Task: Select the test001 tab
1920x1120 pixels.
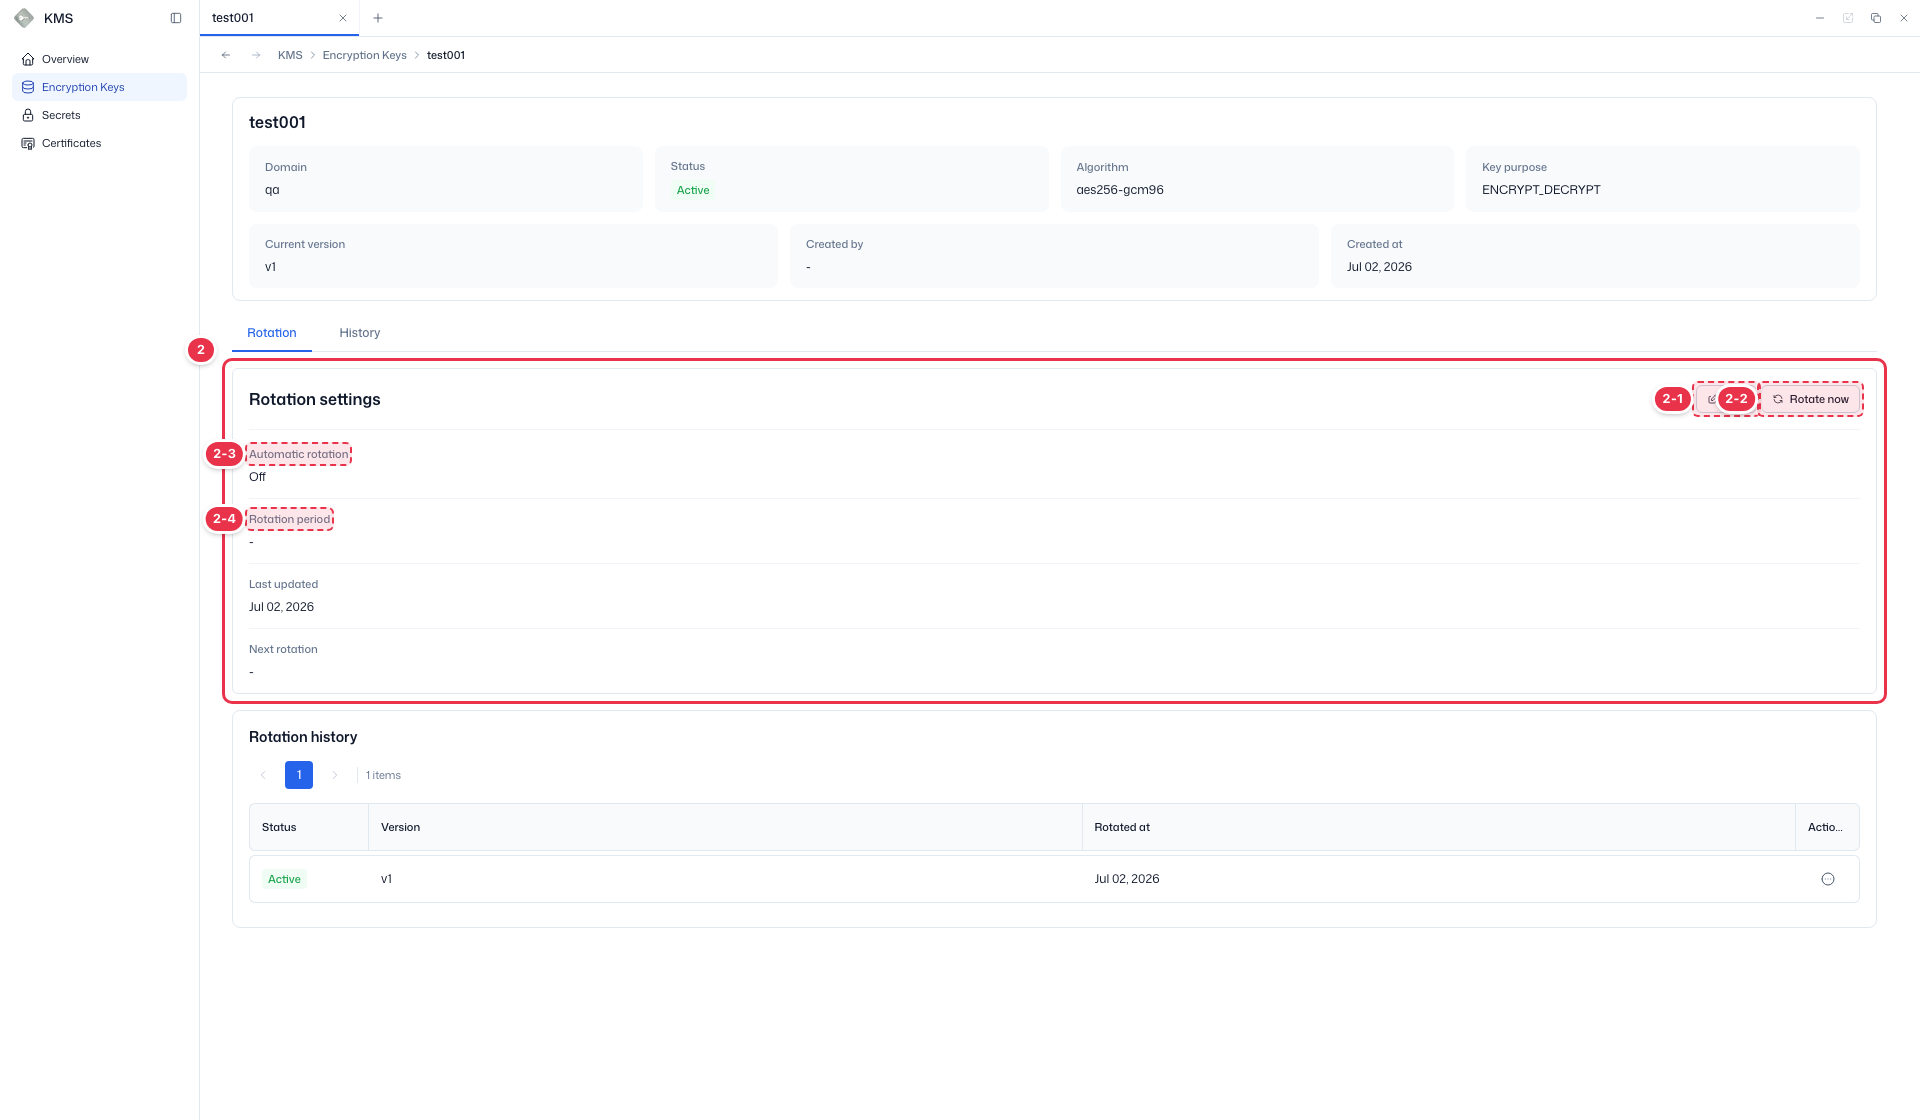Action: point(279,18)
